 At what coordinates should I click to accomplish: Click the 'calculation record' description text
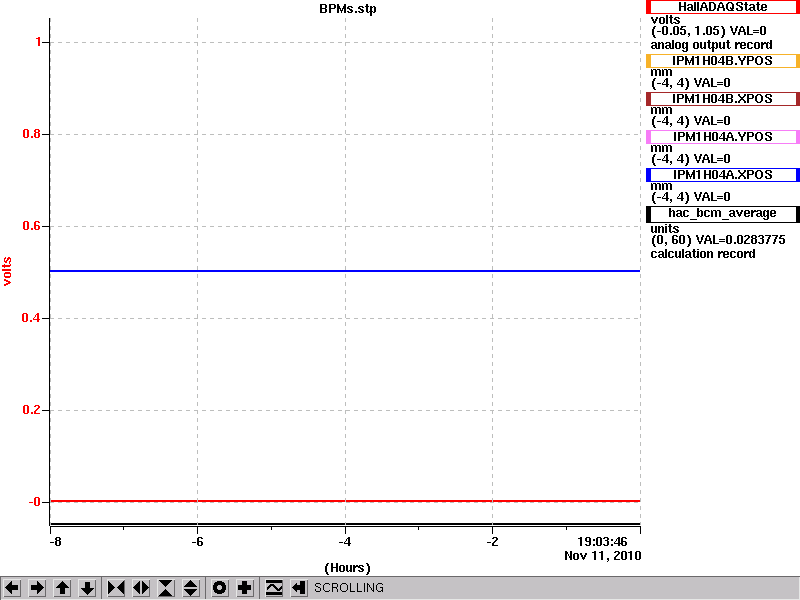[703, 254]
